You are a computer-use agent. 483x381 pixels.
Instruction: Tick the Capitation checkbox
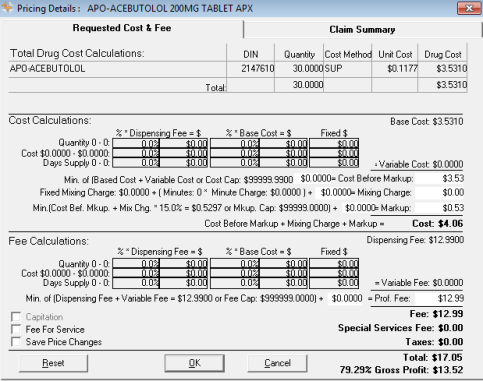tap(16, 317)
